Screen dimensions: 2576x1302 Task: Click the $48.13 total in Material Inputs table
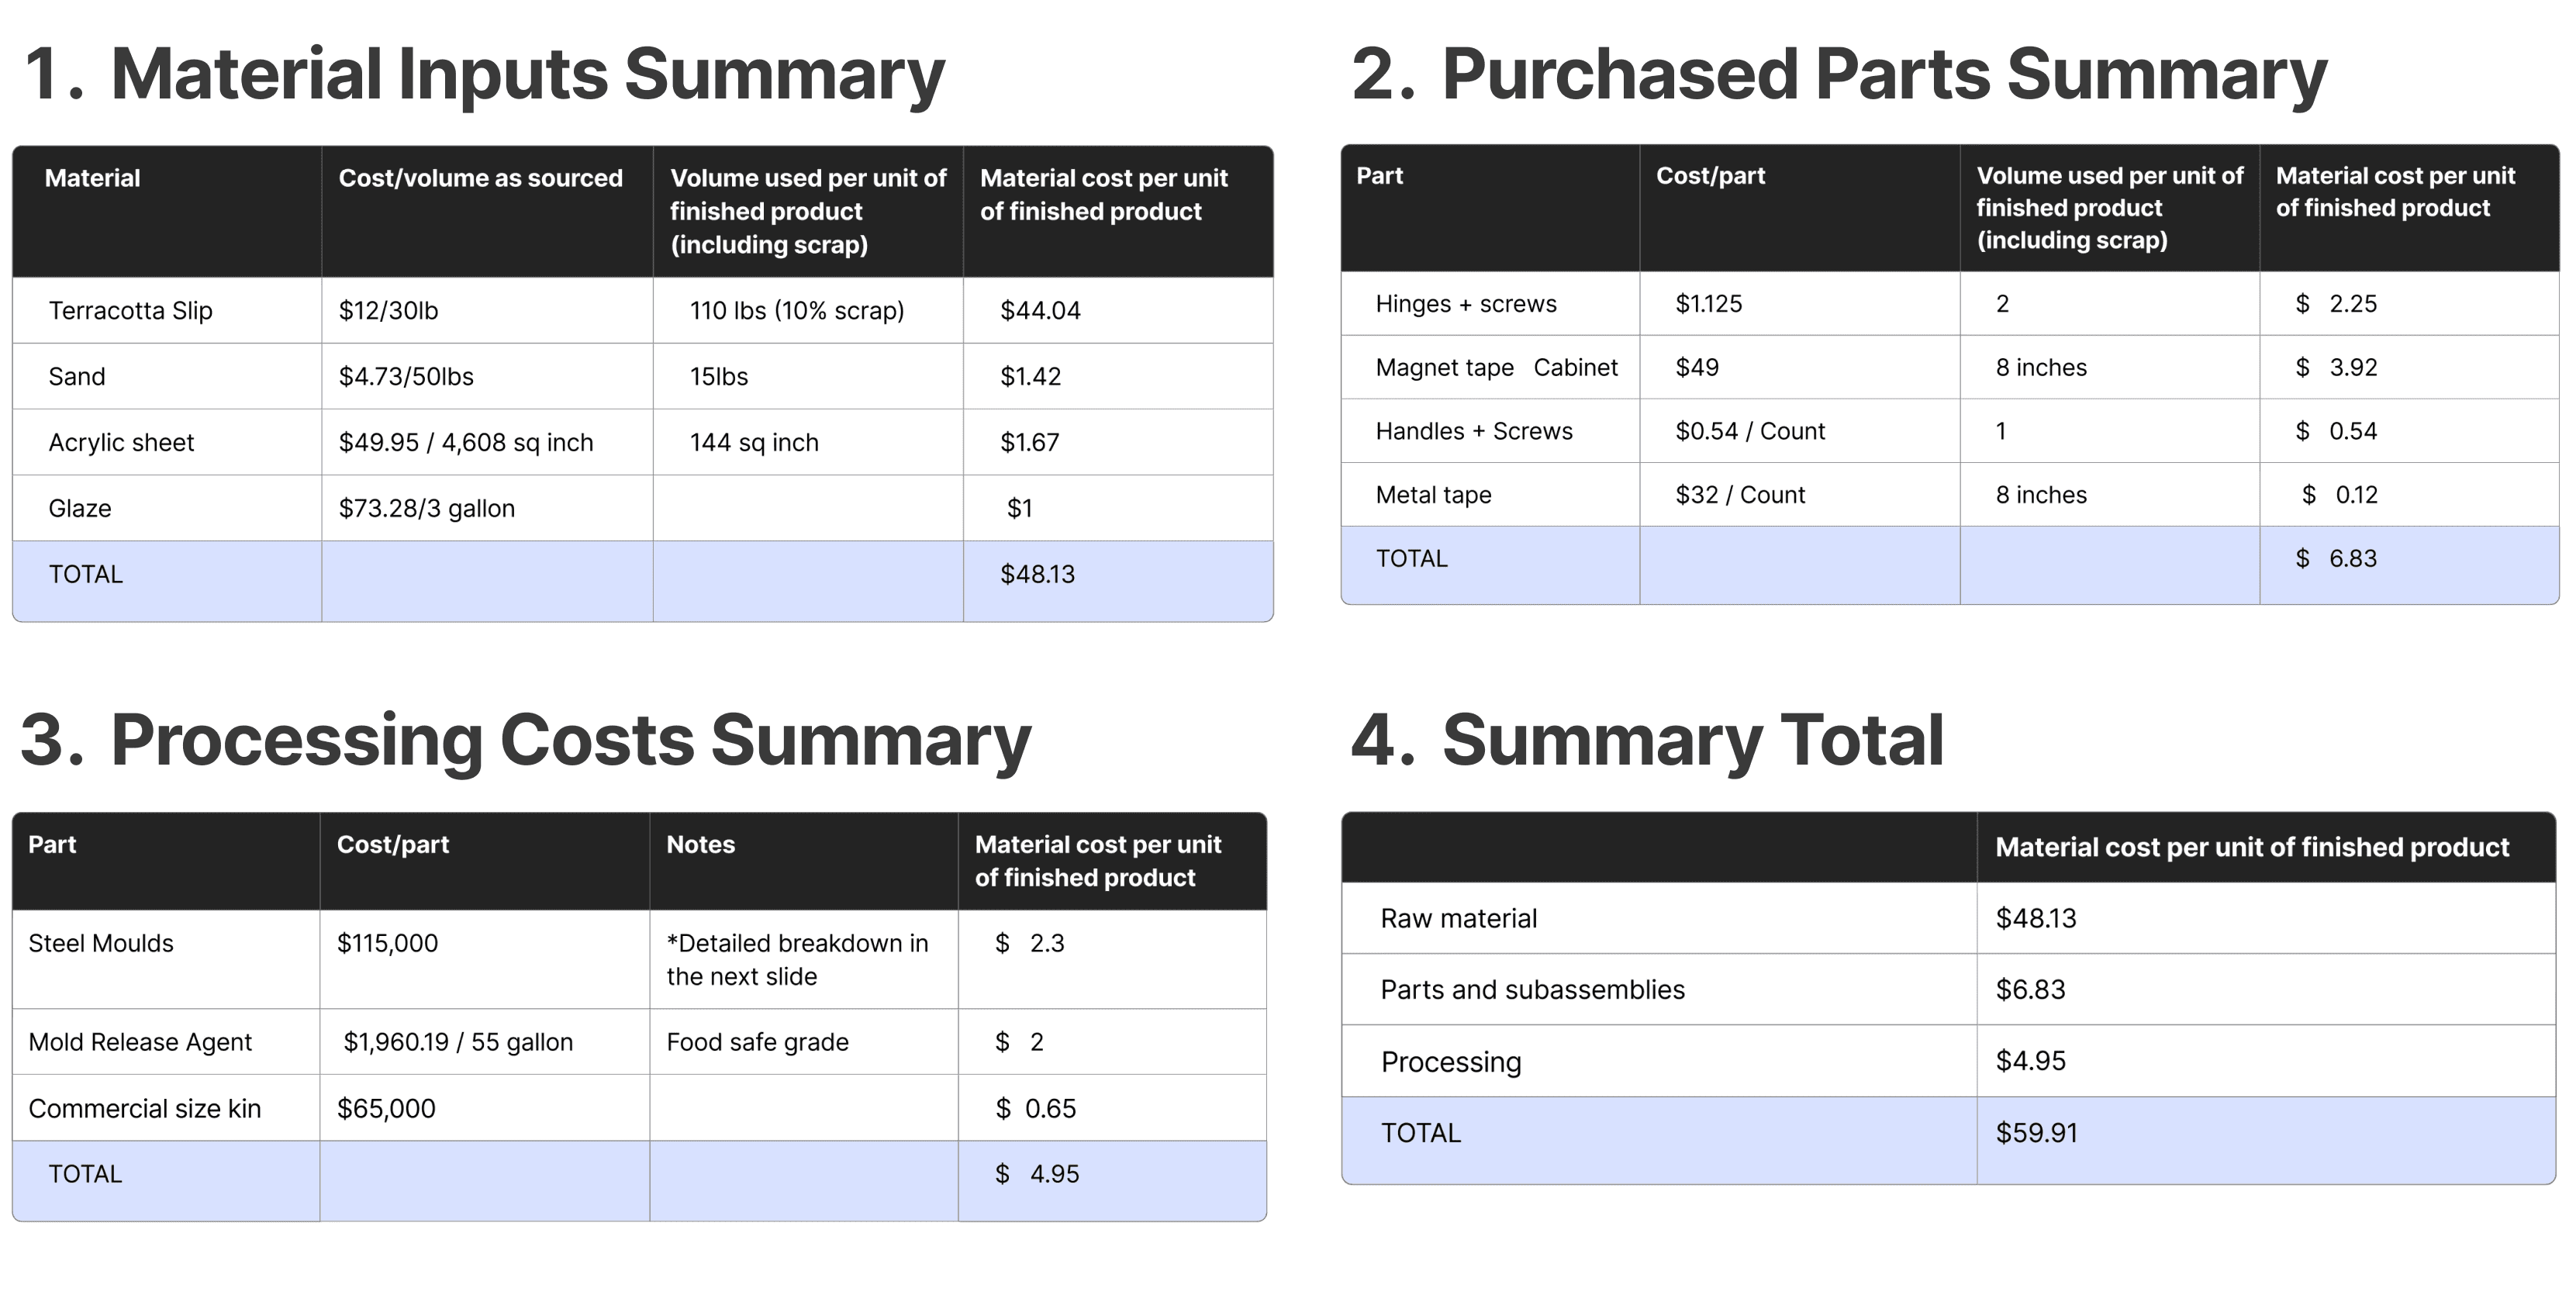pos(1037,575)
